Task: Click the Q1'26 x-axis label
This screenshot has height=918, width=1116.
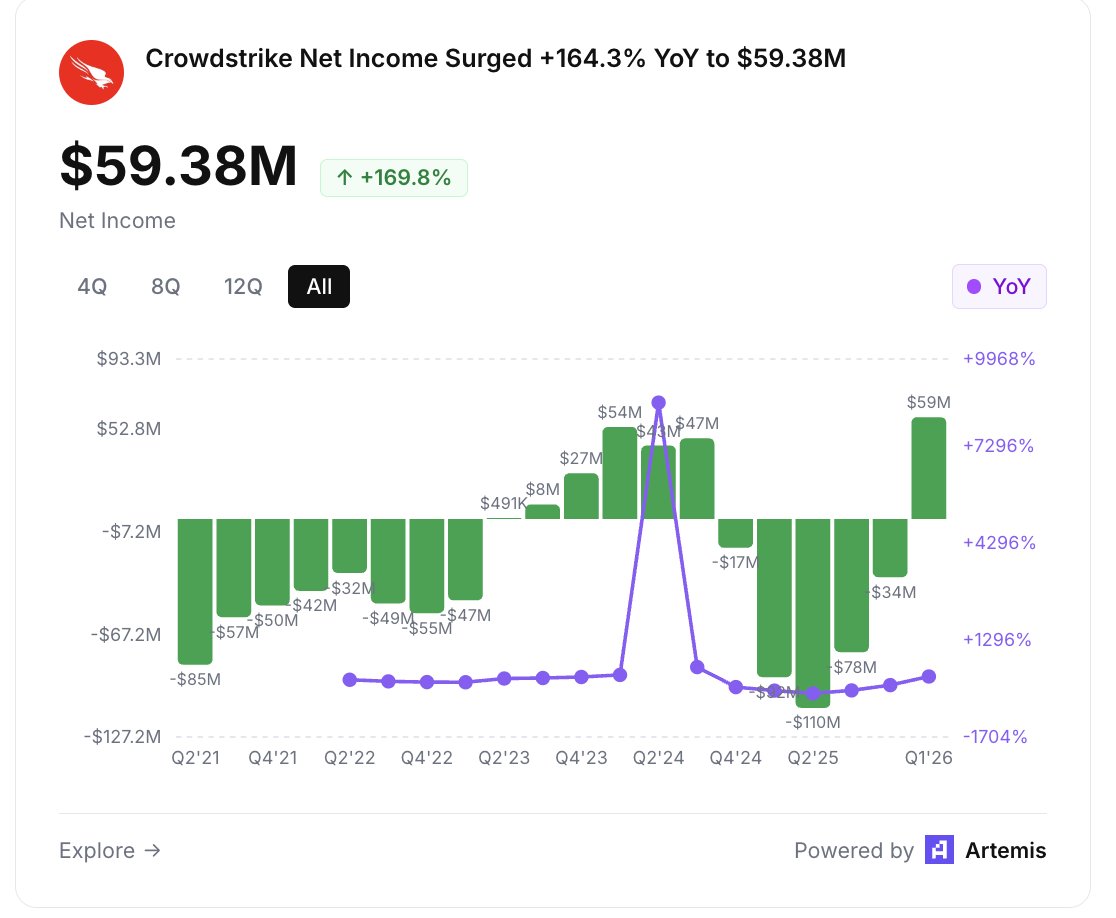Action: 929,758
